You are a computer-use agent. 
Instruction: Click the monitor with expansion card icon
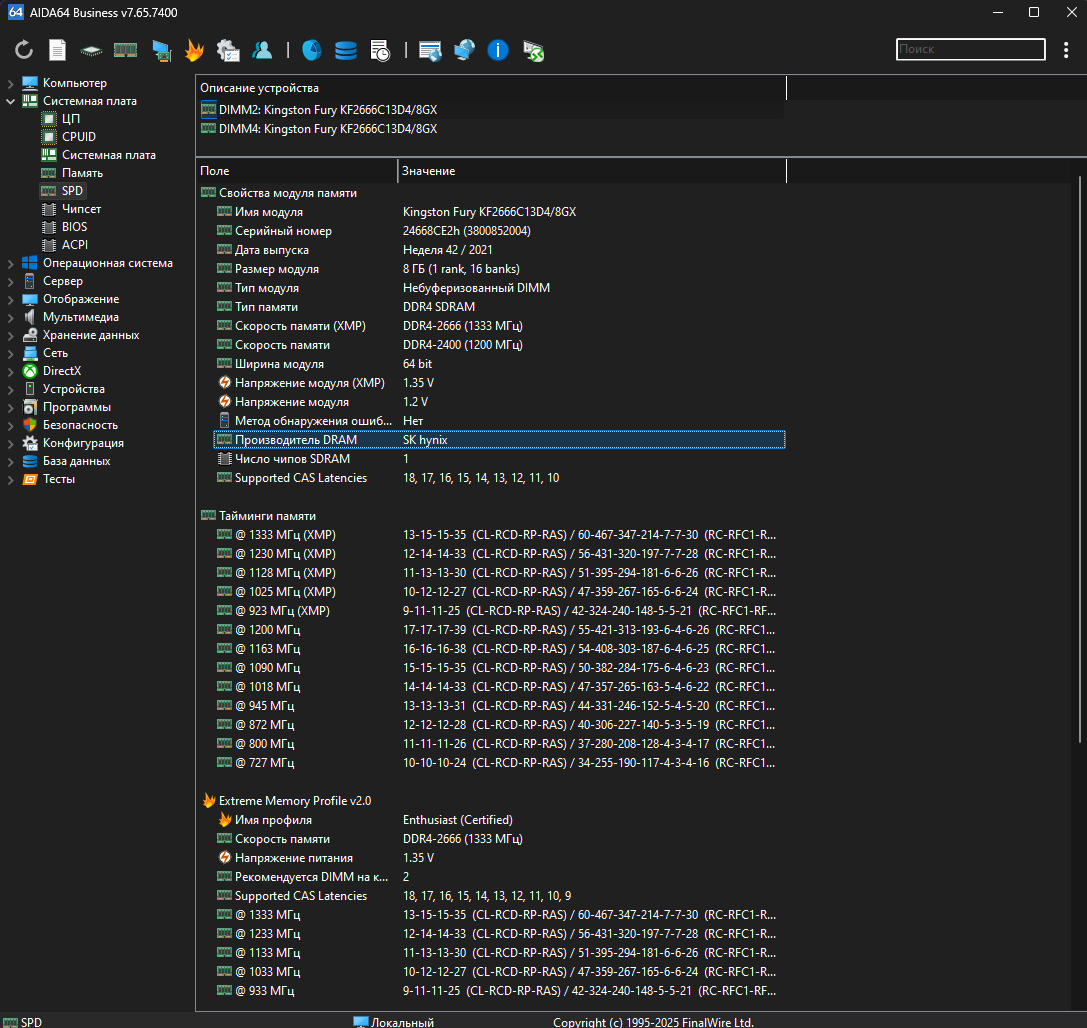[162, 51]
